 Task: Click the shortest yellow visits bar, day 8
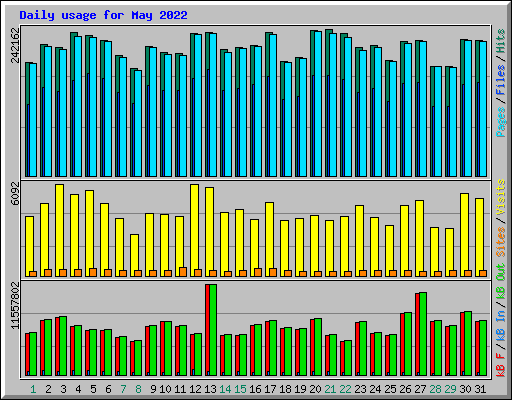coord(134,255)
